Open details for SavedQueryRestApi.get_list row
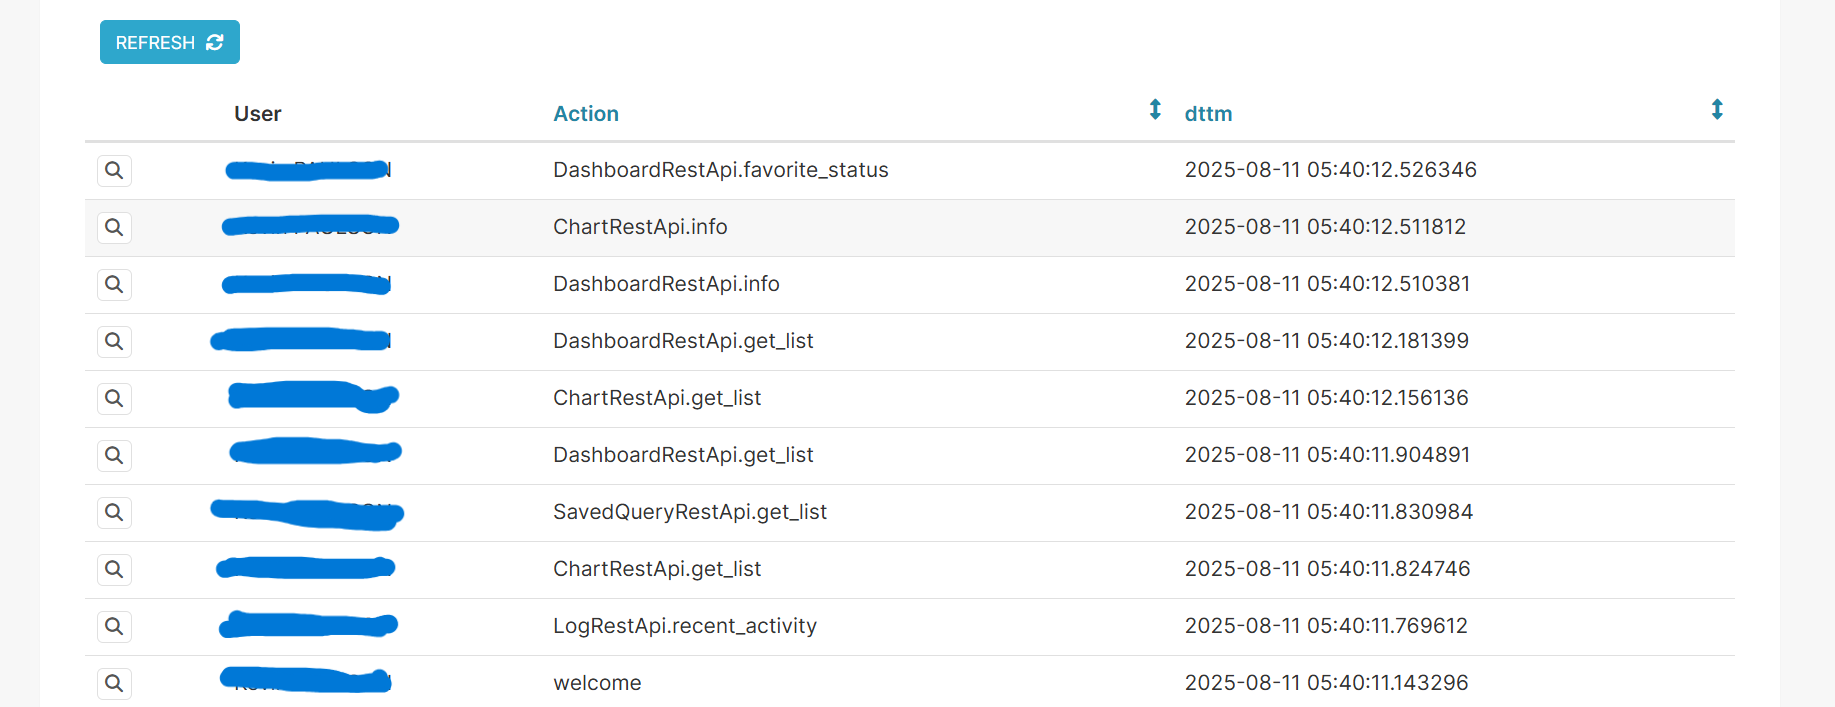1835x707 pixels. [114, 512]
